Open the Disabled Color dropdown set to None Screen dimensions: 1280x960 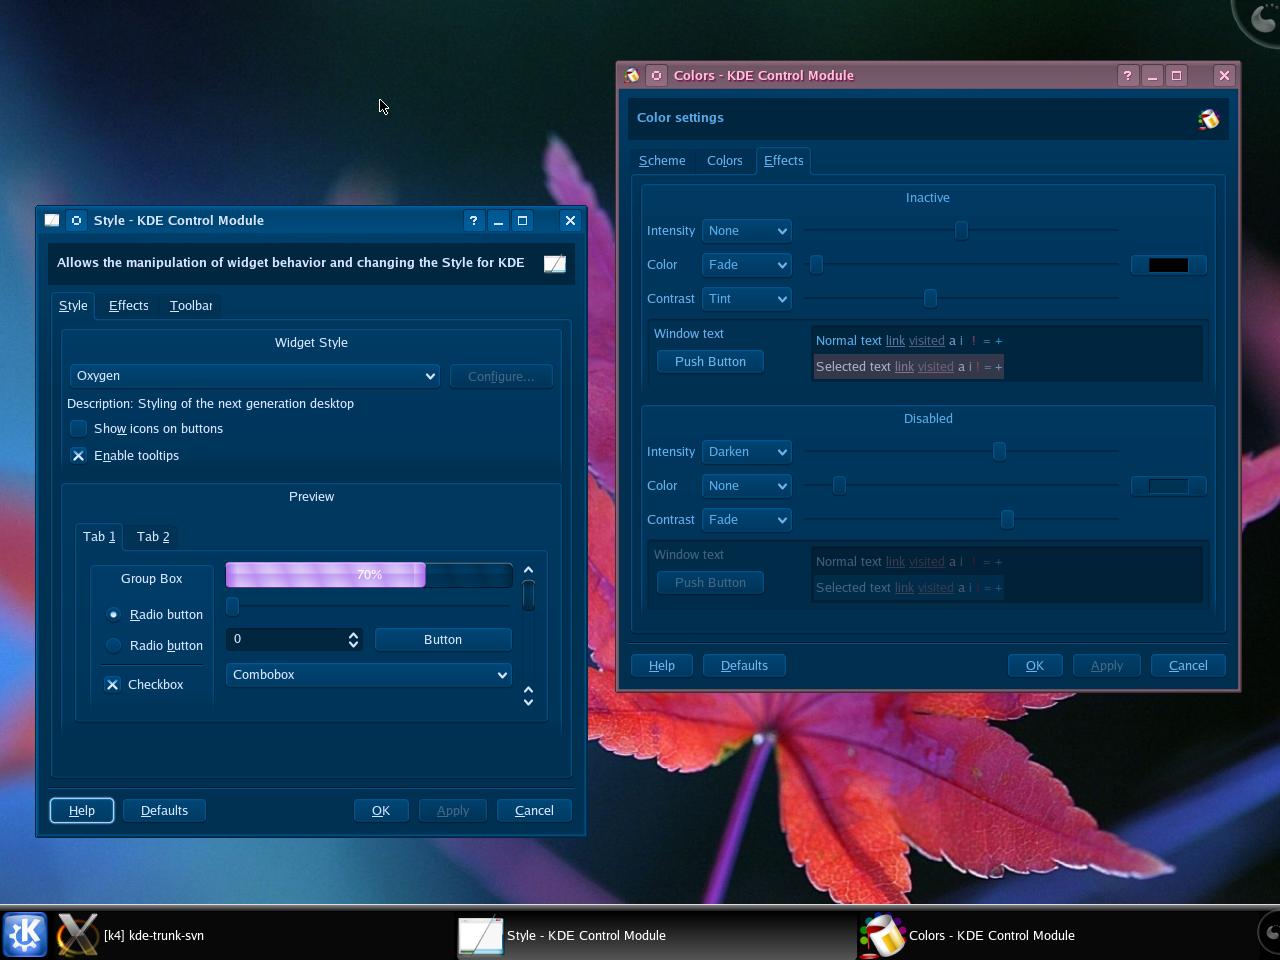tap(746, 486)
